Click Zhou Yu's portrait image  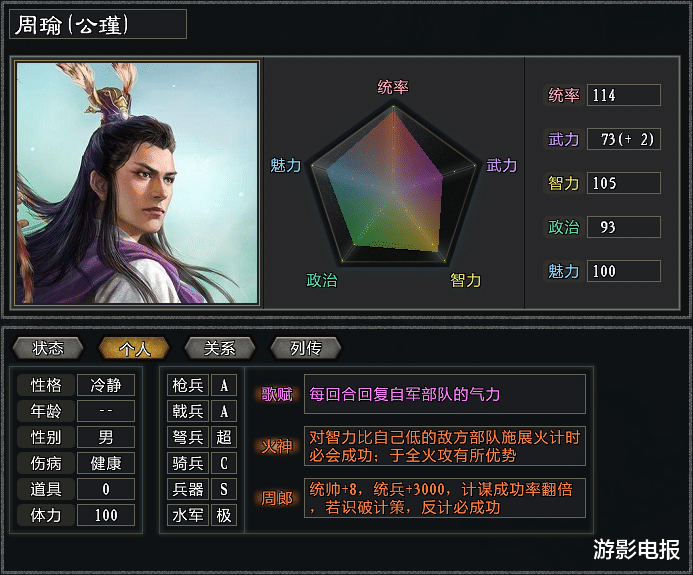pos(137,183)
